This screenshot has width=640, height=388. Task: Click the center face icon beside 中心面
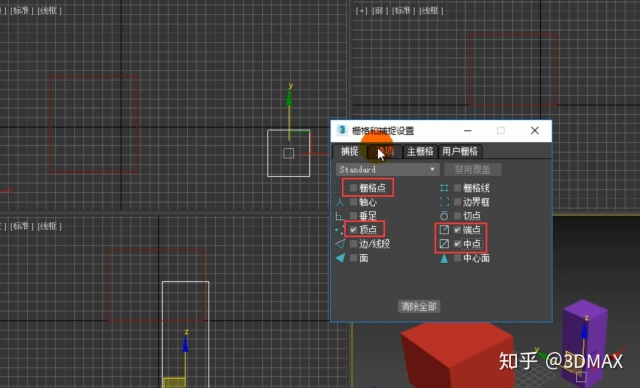(444, 258)
